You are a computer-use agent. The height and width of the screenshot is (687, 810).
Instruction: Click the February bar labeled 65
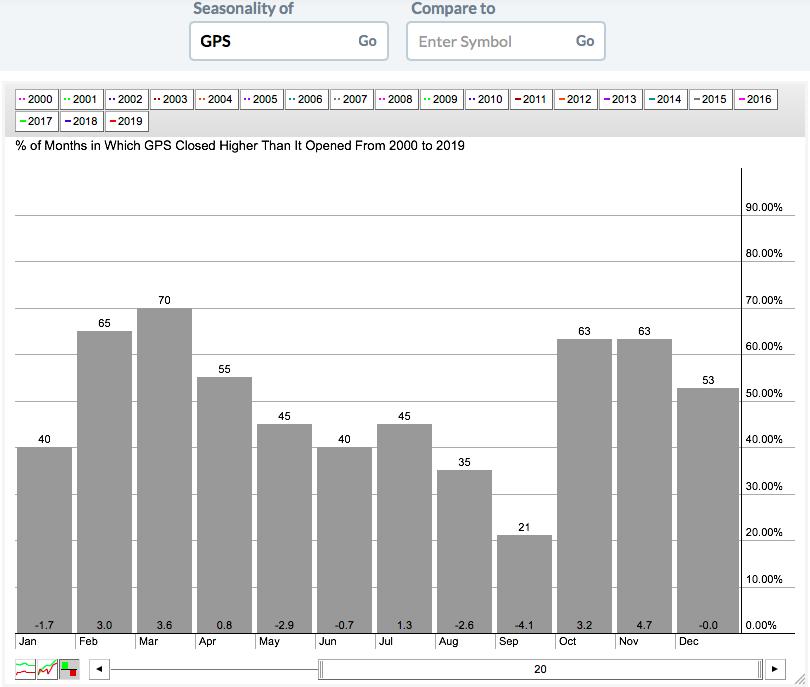[104, 482]
